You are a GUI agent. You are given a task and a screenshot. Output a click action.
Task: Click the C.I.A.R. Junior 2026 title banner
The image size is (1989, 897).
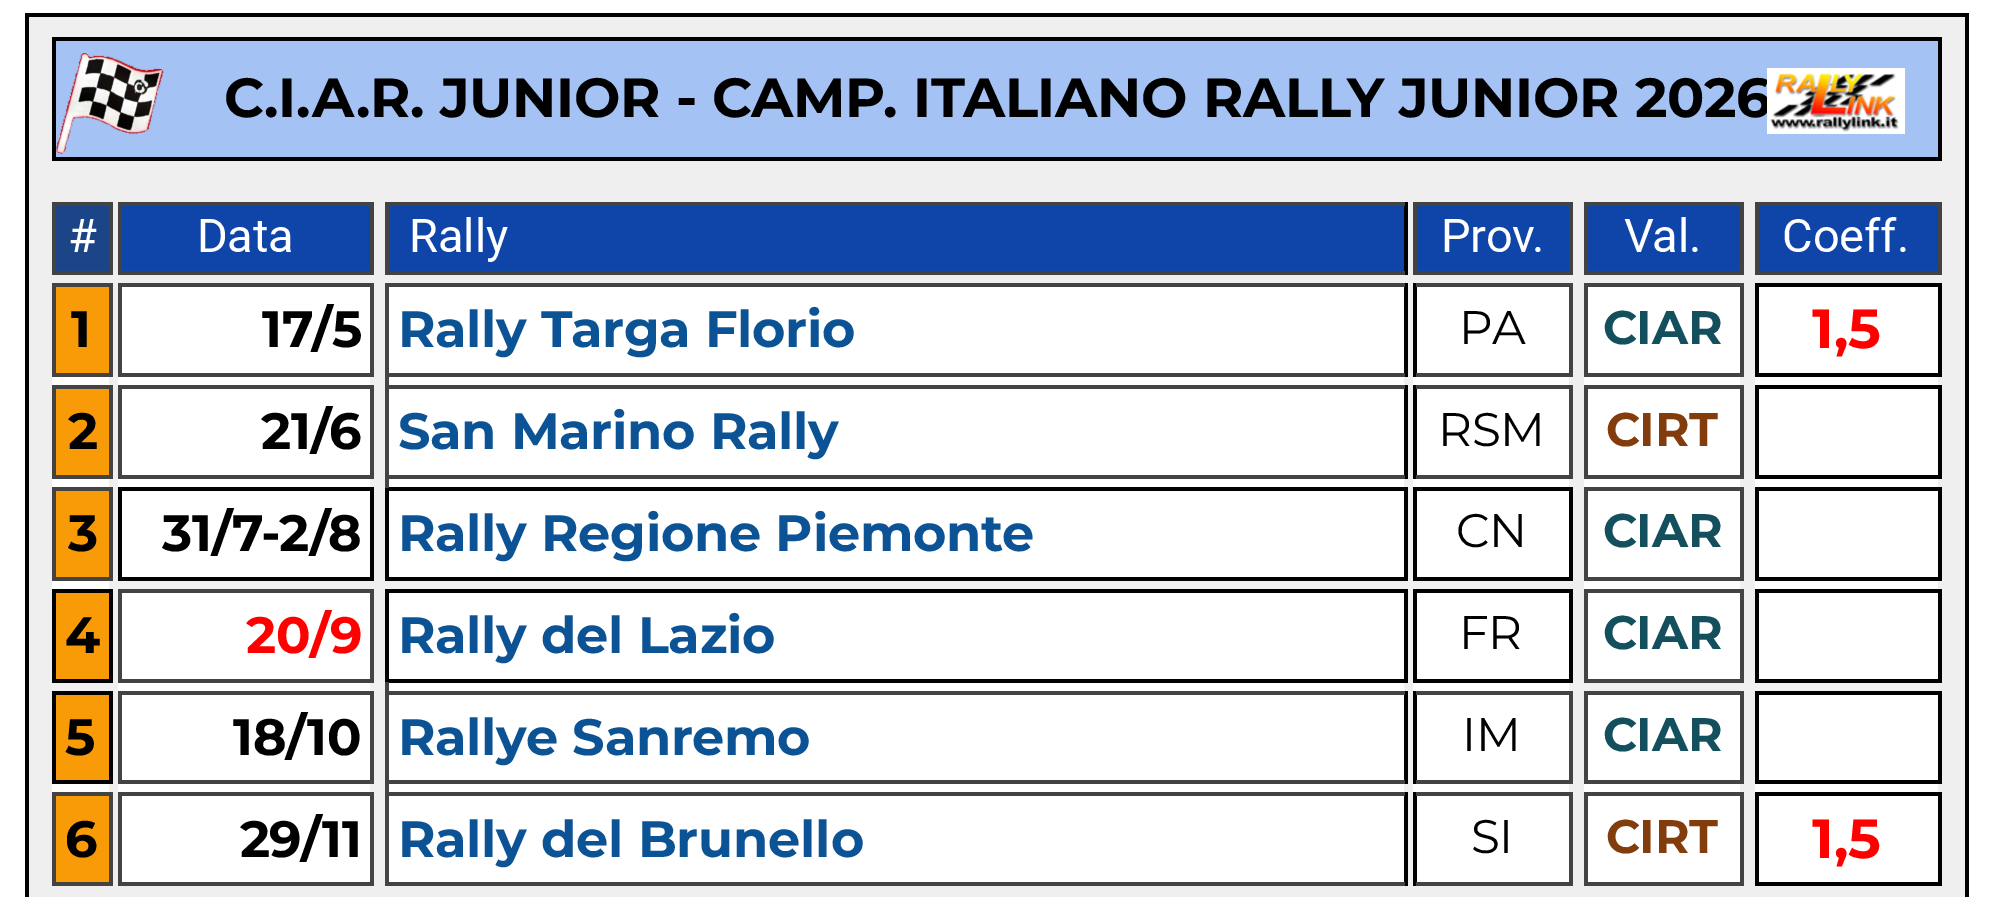point(995,99)
